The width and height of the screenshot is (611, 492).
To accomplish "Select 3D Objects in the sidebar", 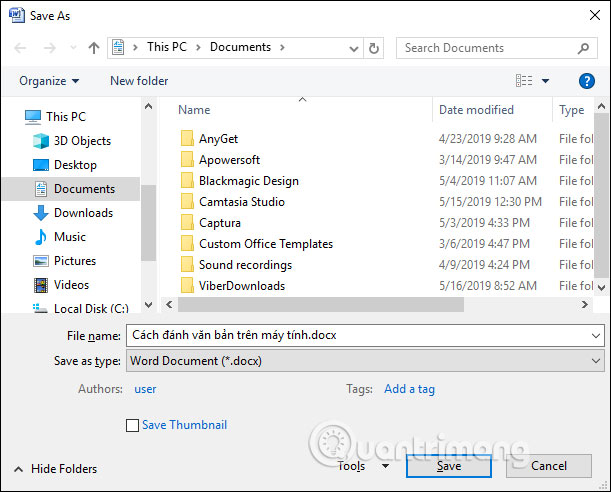I will tap(82, 141).
